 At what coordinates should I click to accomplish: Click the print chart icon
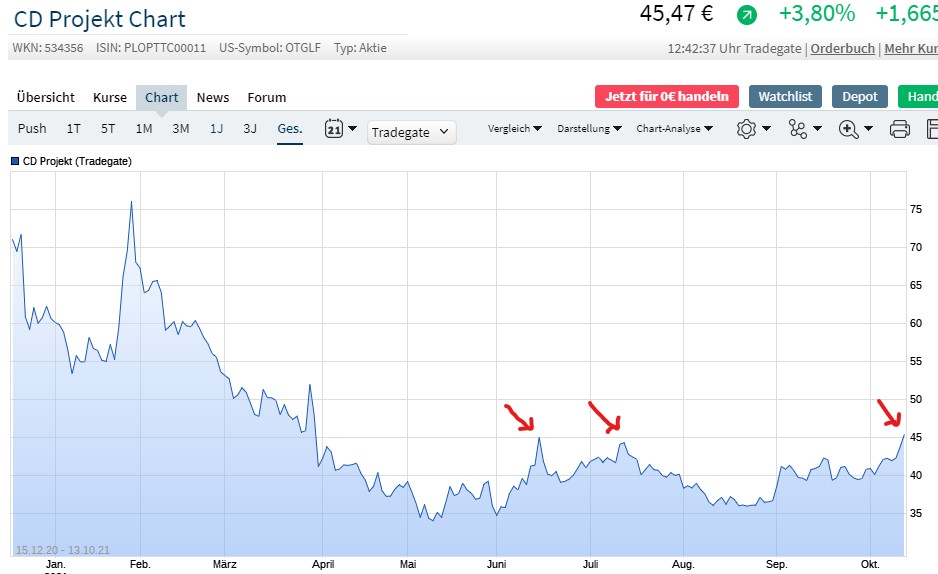coord(900,129)
